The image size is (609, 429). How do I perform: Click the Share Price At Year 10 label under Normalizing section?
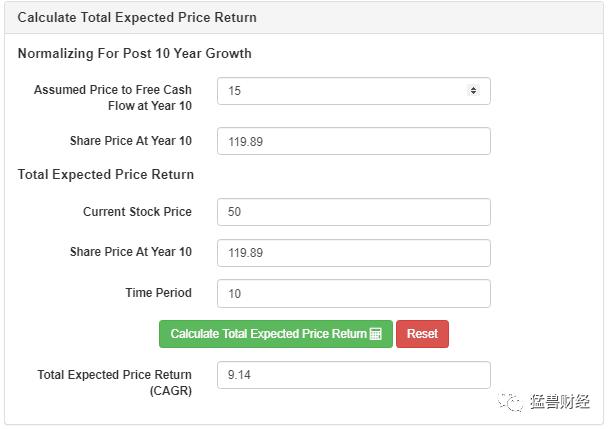click(130, 141)
